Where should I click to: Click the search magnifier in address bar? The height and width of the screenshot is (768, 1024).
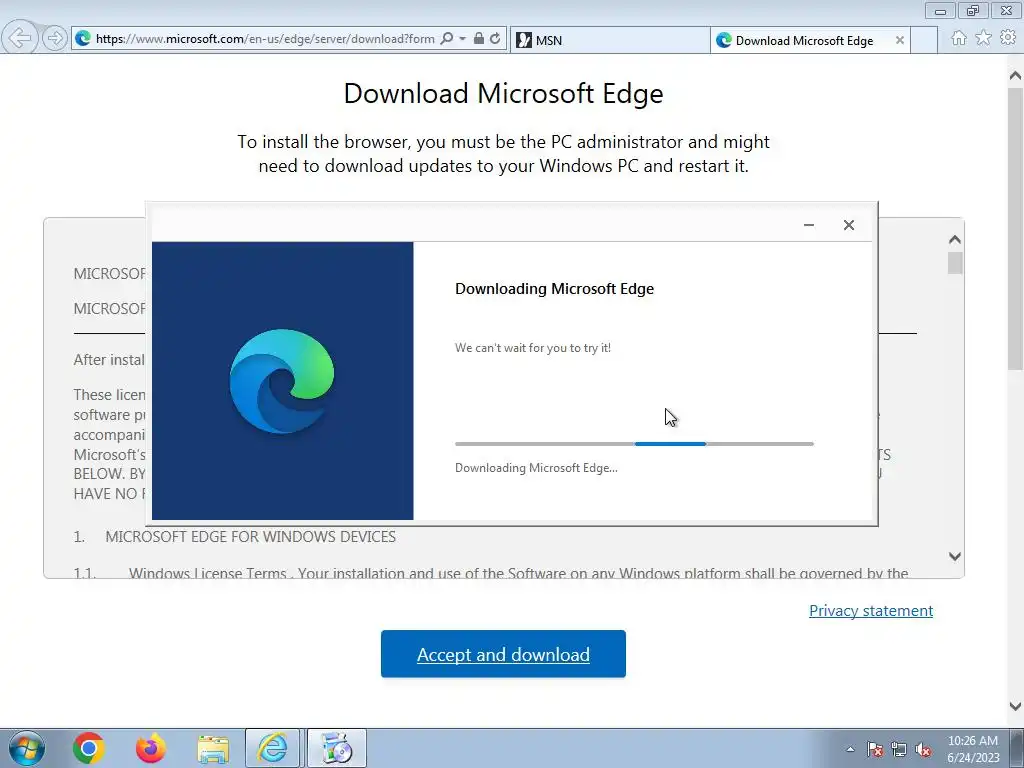(447, 39)
